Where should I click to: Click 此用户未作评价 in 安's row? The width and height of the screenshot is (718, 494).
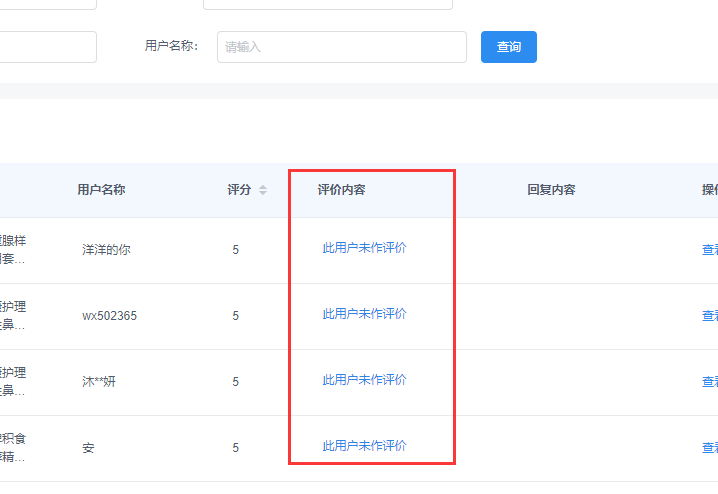[364, 446]
